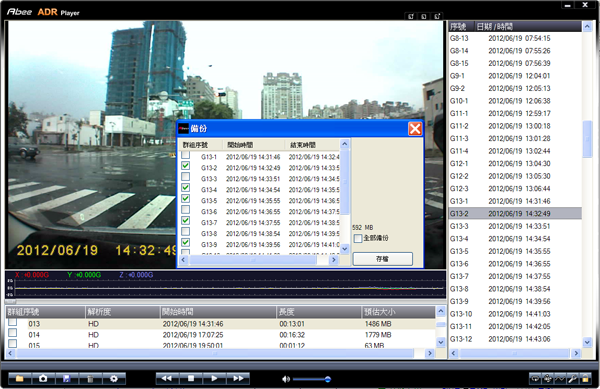The width and height of the screenshot is (600, 389).
Task: Tick the checkbox for group 013
Action: point(13,322)
